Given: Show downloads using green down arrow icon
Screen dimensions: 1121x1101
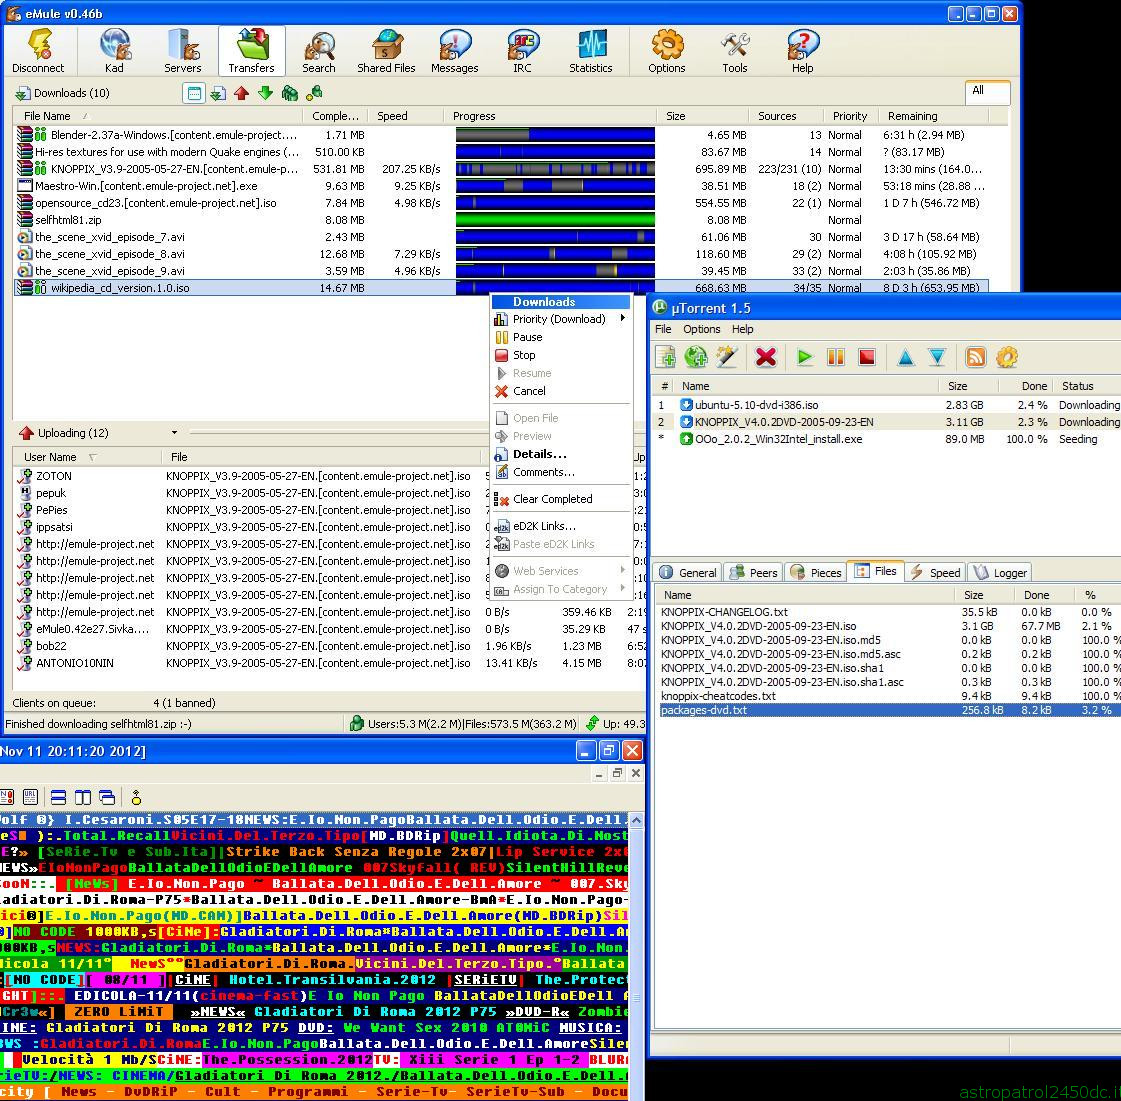Looking at the screenshot, I should (x=265, y=93).
